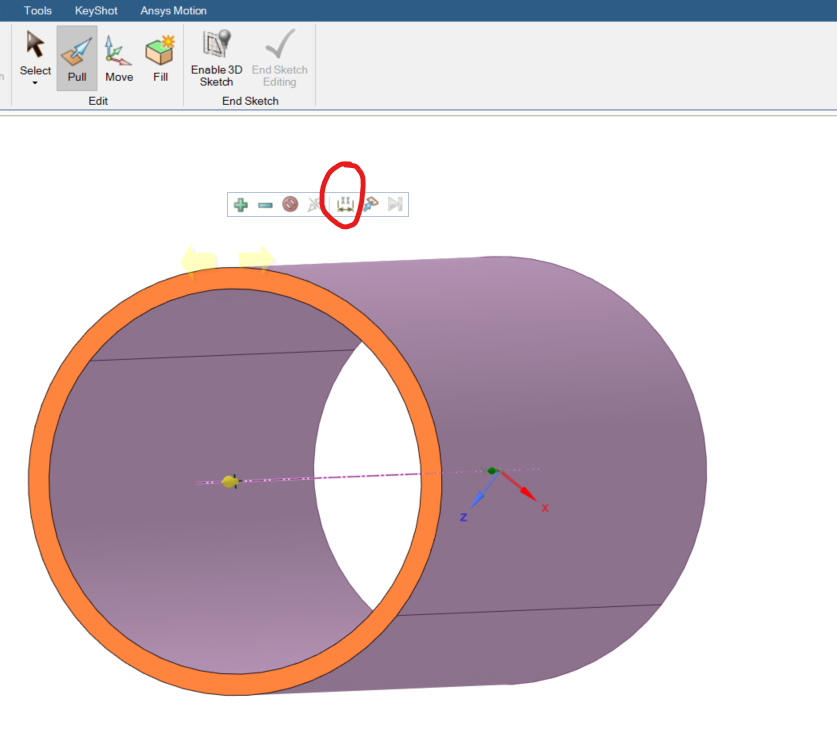Choose the Move tool
Screen dimensions: 837x745
coord(119,58)
